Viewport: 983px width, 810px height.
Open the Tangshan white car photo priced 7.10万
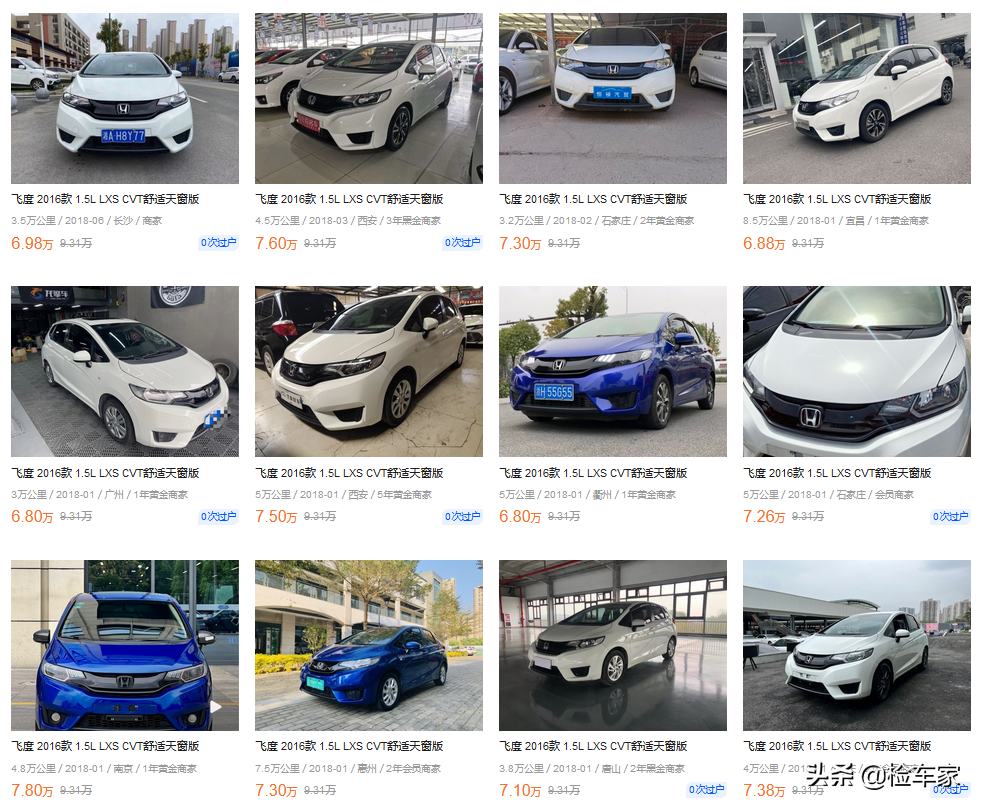612,645
